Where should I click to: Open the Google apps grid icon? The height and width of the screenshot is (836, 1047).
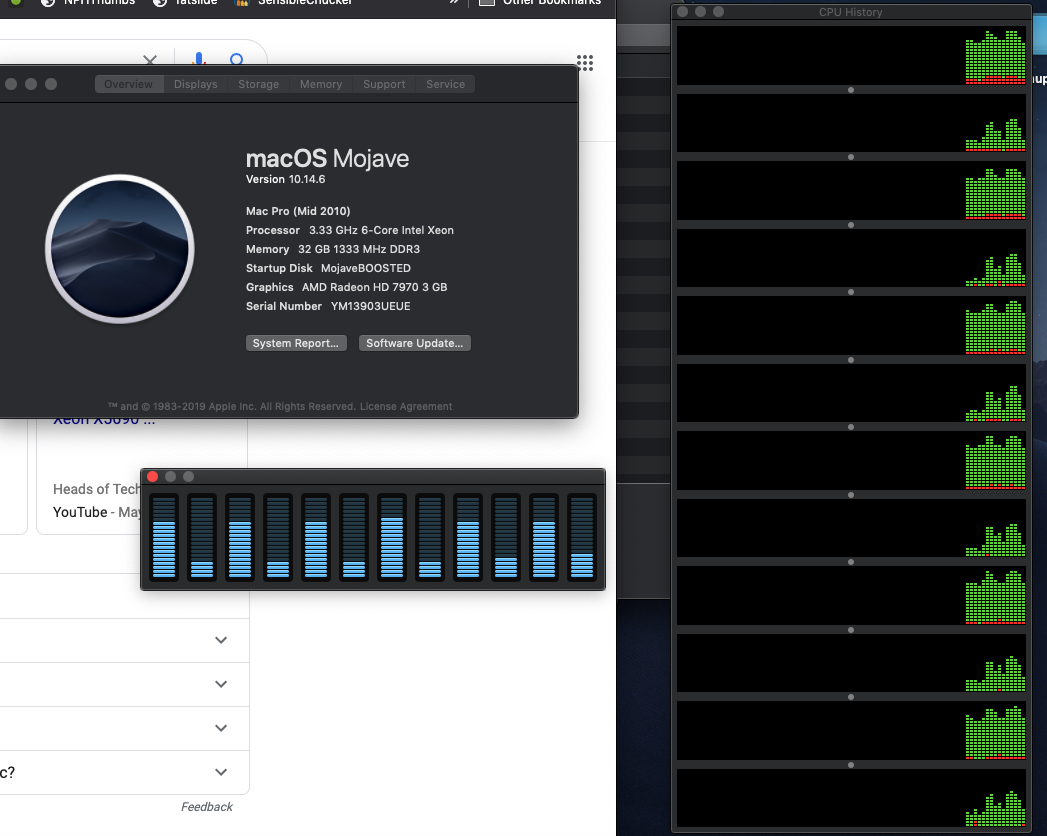tap(585, 63)
